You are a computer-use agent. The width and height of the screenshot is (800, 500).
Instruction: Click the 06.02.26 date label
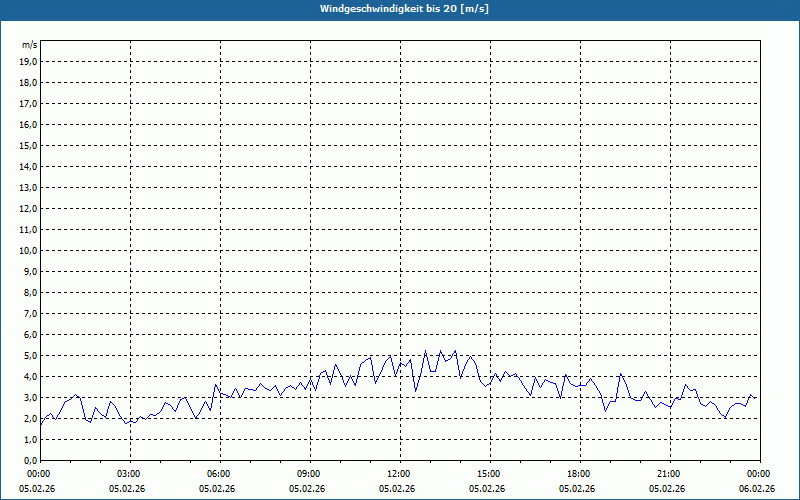coord(757,488)
